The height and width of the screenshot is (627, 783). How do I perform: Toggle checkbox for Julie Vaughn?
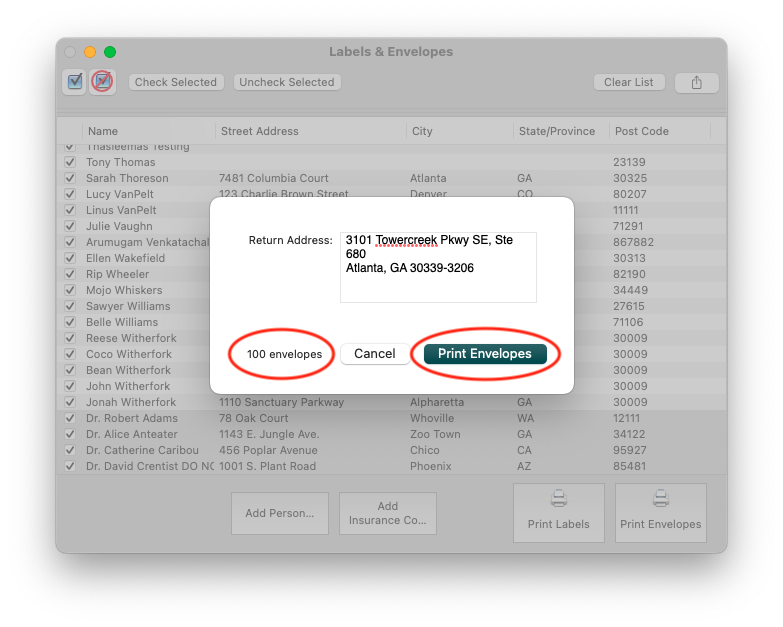click(x=70, y=226)
